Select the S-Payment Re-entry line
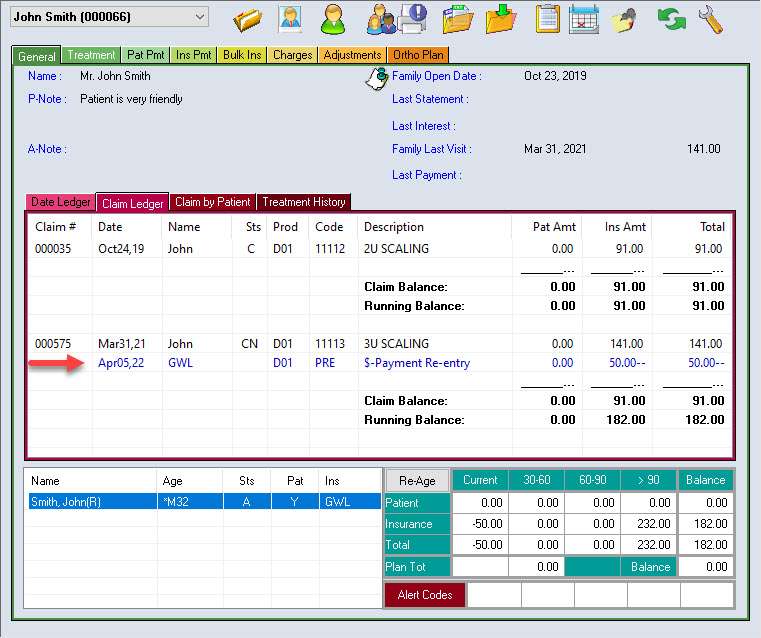 coord(380,363)
